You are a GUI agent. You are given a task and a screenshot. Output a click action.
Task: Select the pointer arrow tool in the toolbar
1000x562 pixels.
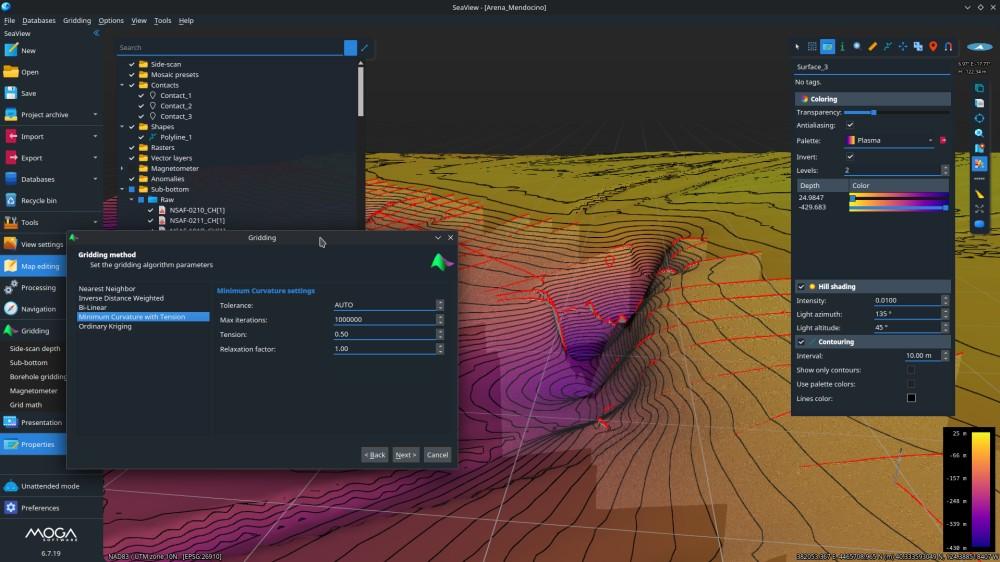[x=797, y=47]
